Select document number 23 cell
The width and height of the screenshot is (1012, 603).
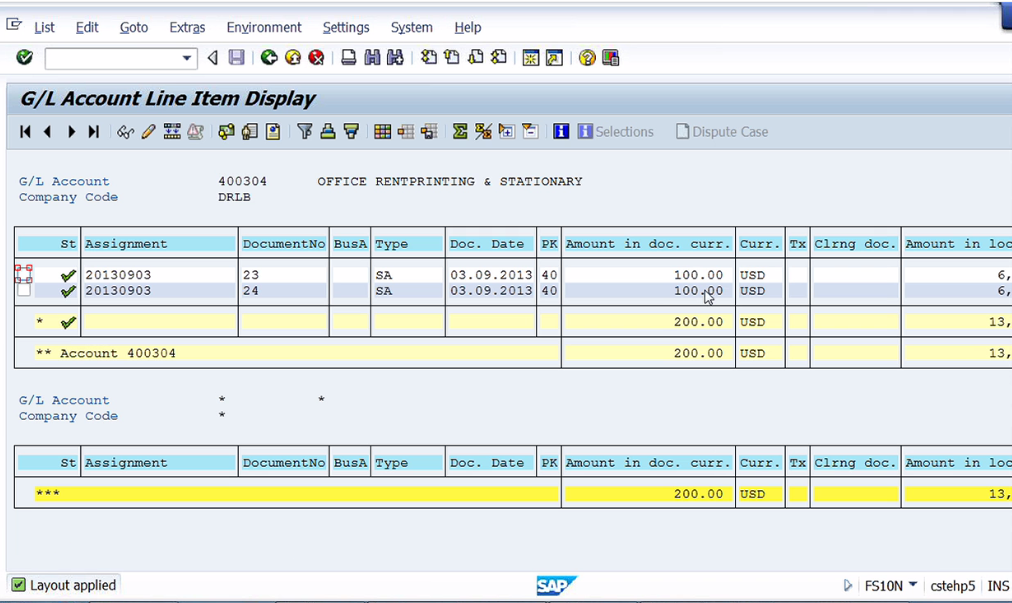point(283,275)
